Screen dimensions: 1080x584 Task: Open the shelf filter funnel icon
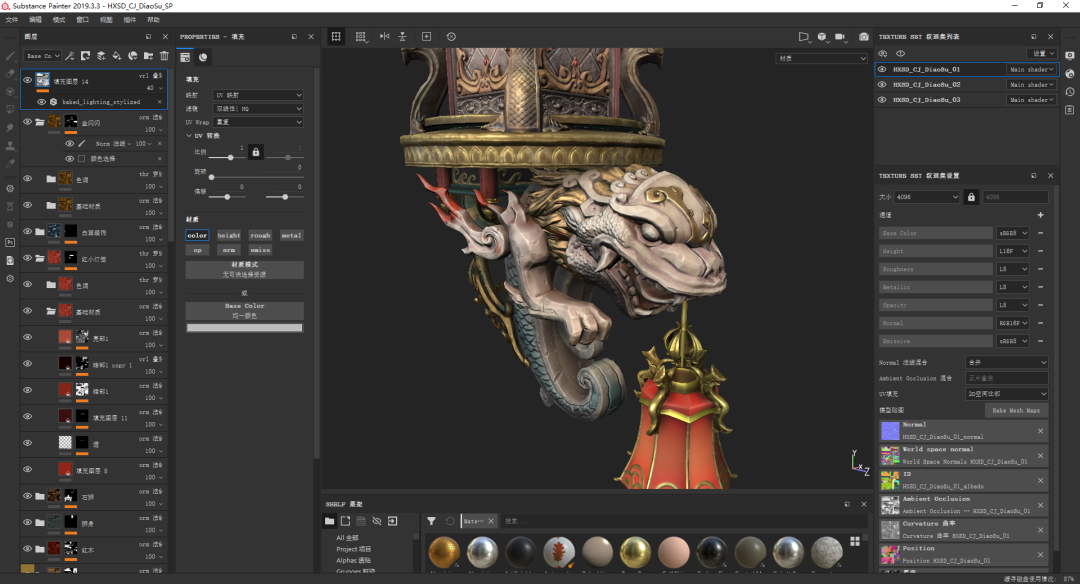[431, 521]
